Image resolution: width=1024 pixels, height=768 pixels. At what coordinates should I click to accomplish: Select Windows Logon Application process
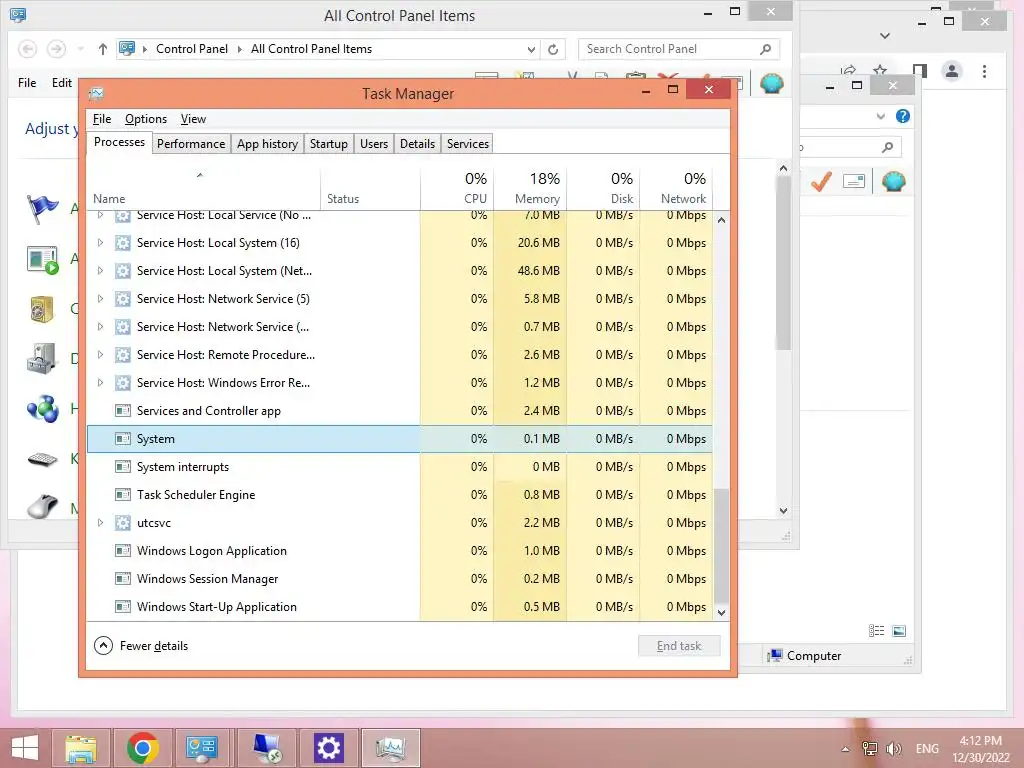coord(400,551)
